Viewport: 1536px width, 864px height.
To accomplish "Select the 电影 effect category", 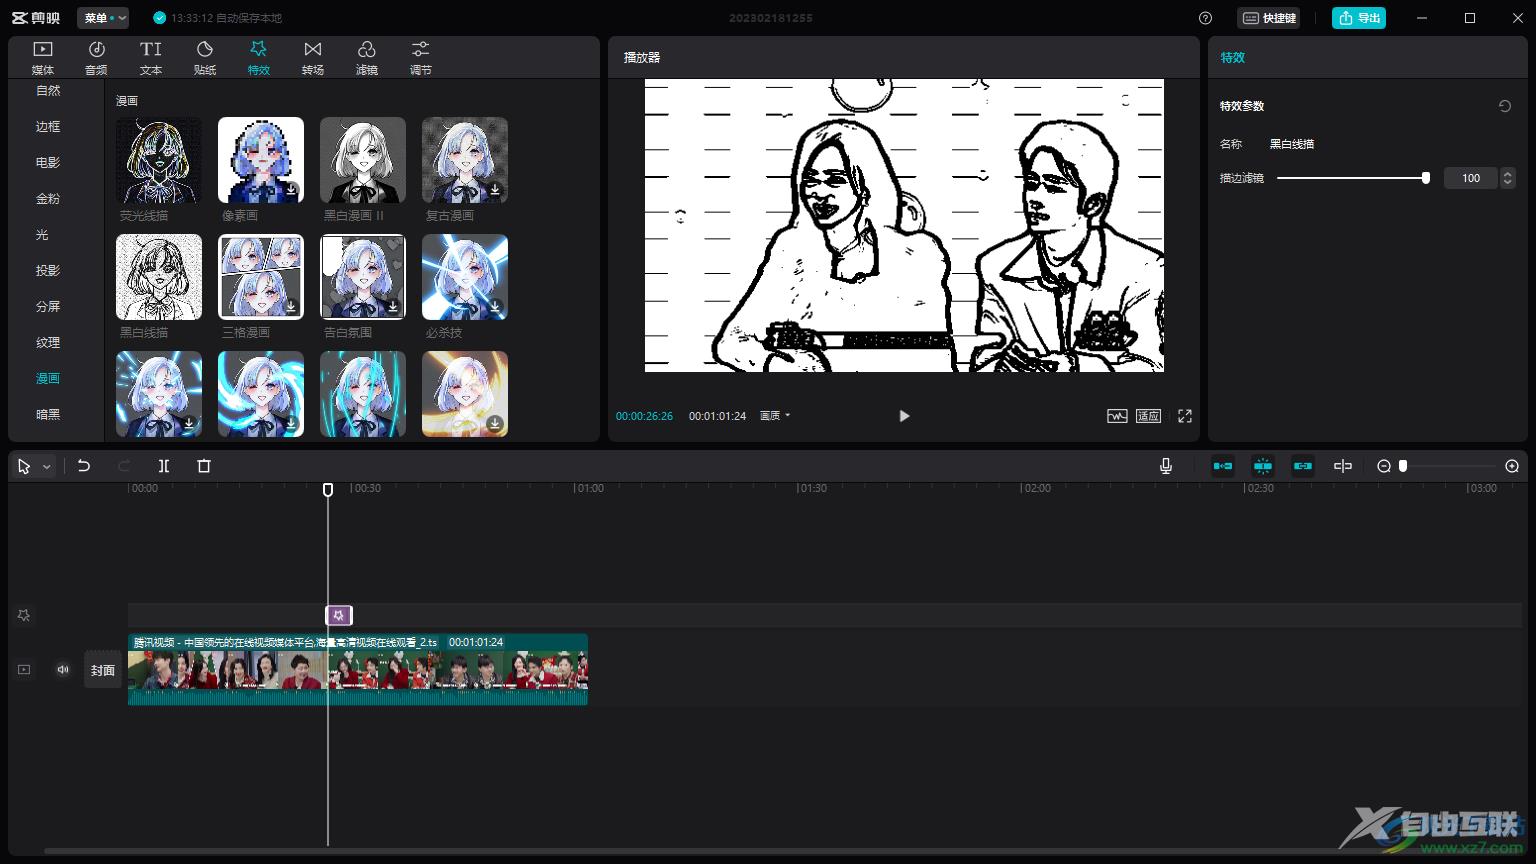I will pos(48,162).
